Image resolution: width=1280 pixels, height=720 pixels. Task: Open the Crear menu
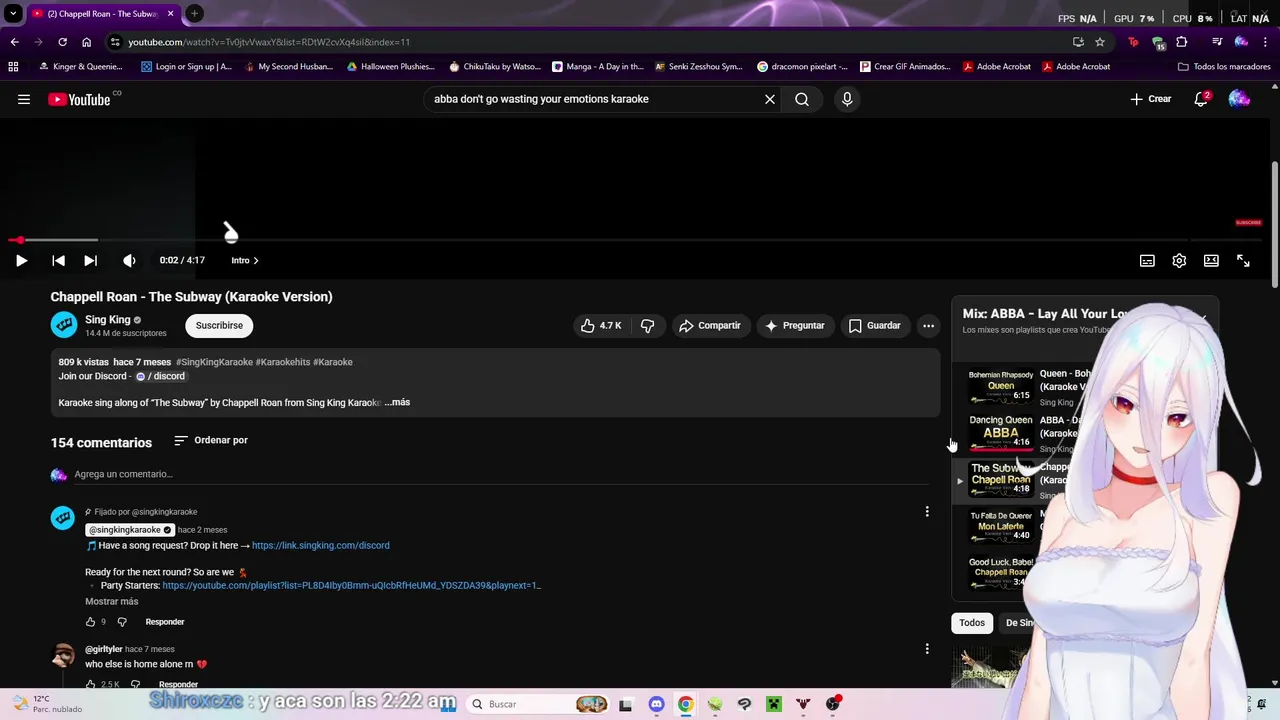pyautogui.click(x=1150, y=99)
